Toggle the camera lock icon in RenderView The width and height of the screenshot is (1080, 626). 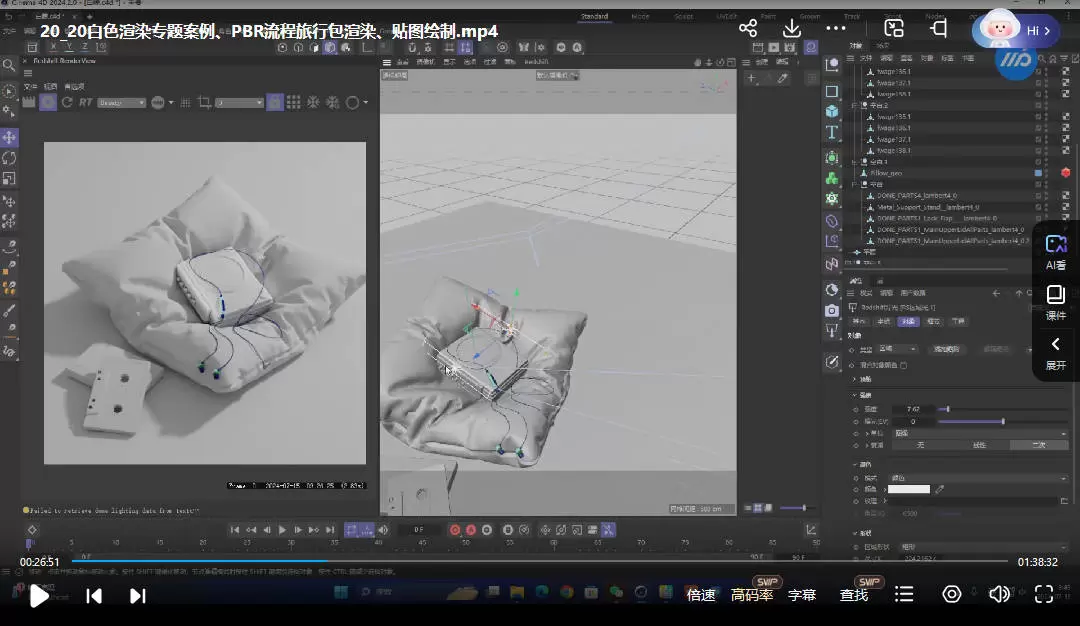click(274, 103)
